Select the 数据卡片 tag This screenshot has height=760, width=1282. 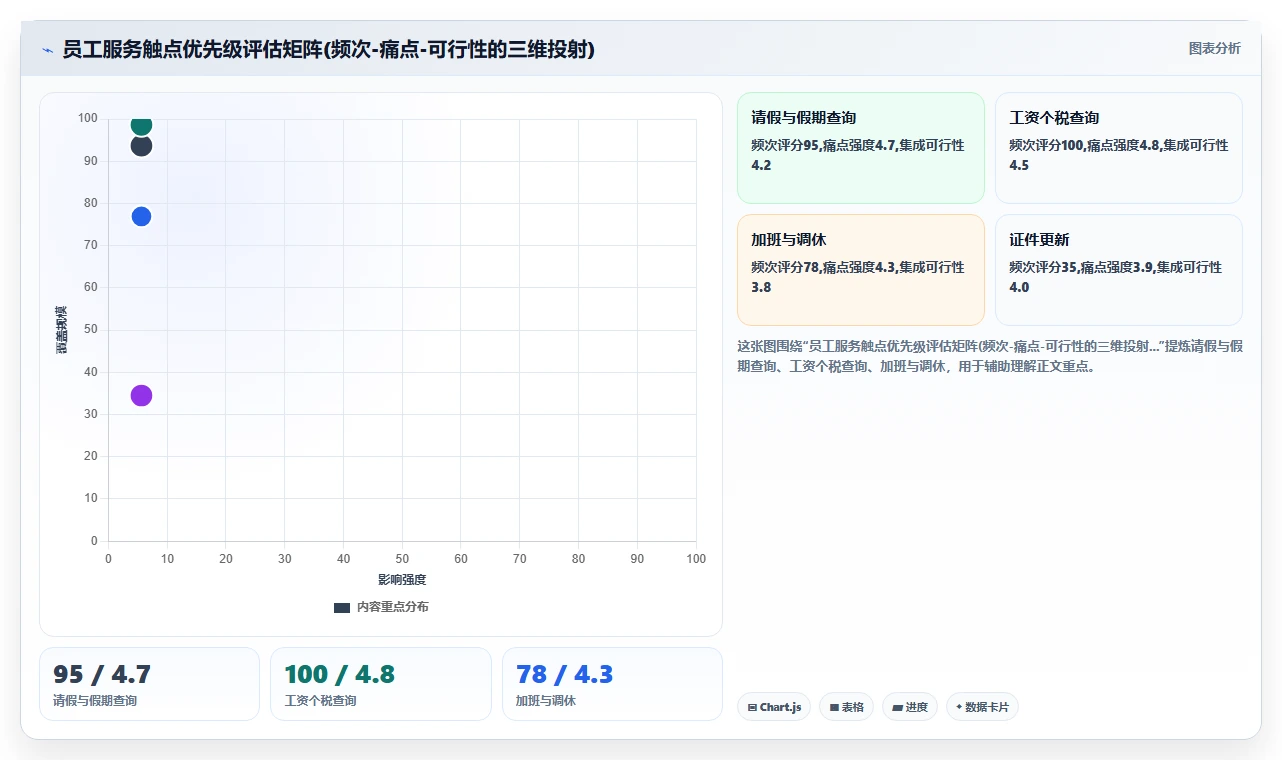[982, 707]
